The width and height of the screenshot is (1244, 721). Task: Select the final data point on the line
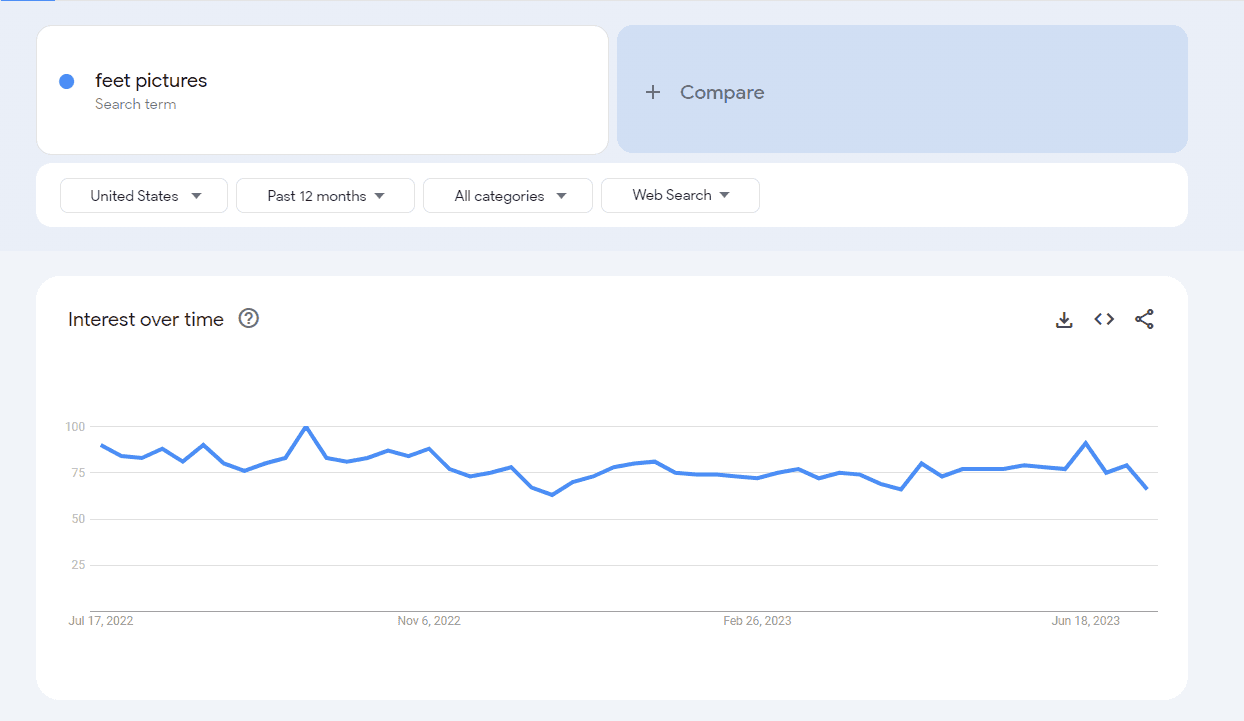(1146, 488)
